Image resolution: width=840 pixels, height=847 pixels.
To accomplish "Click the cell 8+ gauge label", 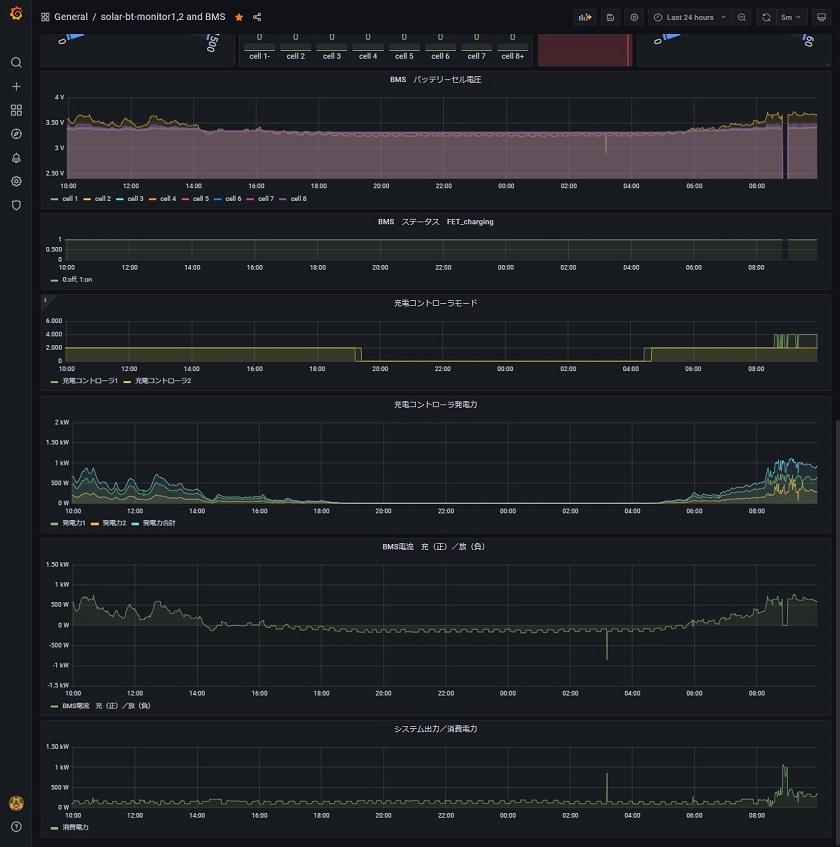I will click(513, 56).
